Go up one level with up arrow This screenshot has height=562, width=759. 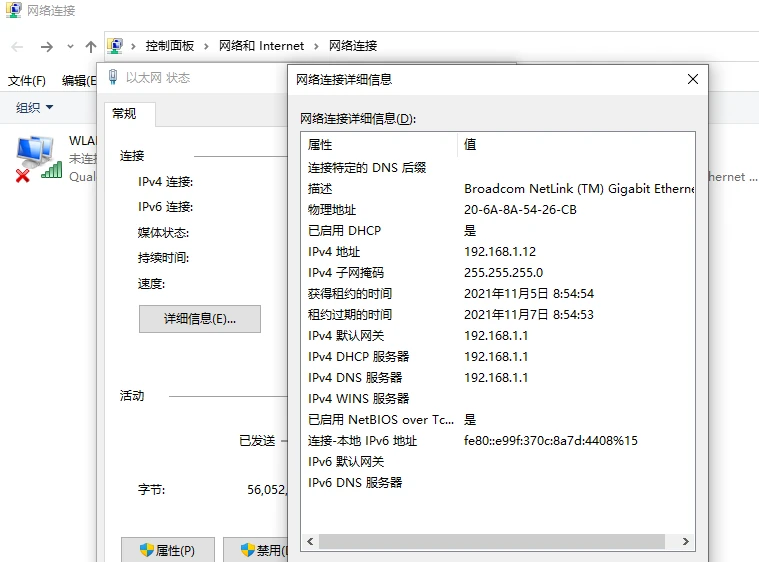[91, 46]
